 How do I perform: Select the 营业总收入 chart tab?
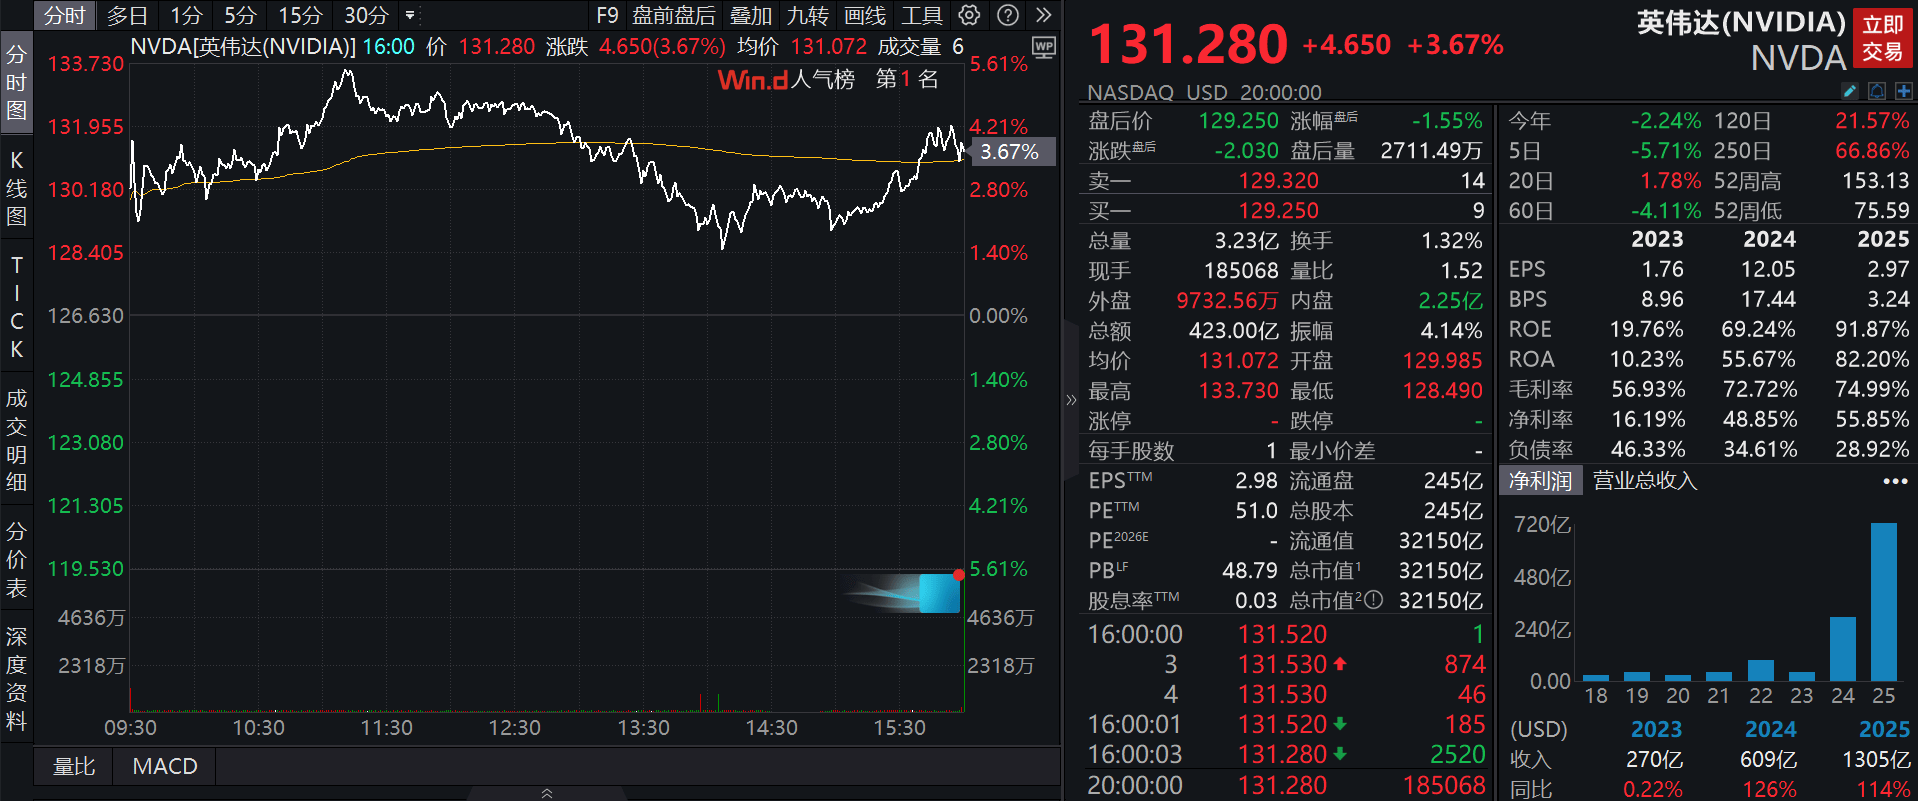[1645, 480]
